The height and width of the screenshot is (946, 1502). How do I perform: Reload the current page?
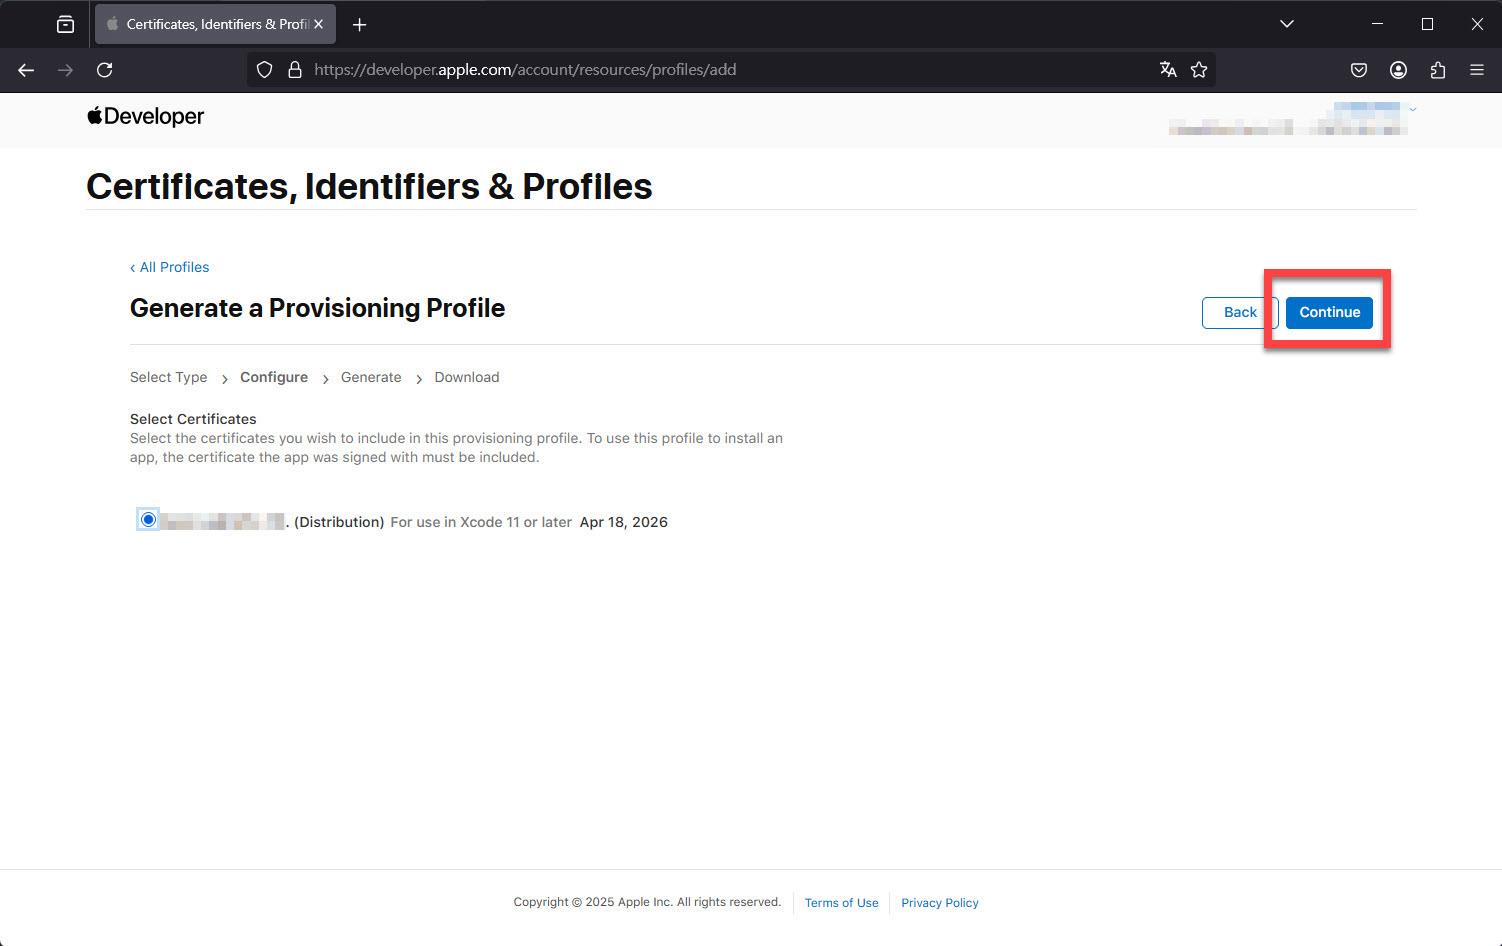[104, 70]
